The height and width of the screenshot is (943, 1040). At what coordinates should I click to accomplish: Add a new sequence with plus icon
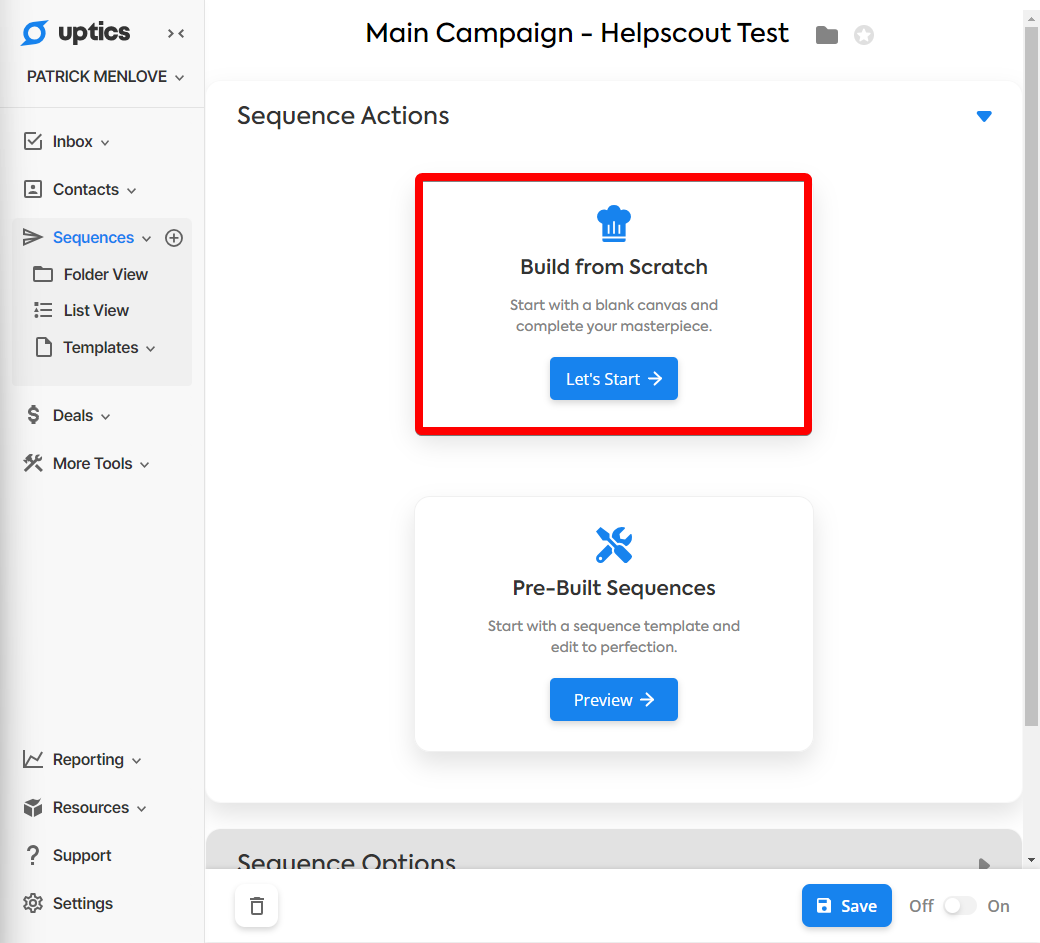tap(174, 238)
